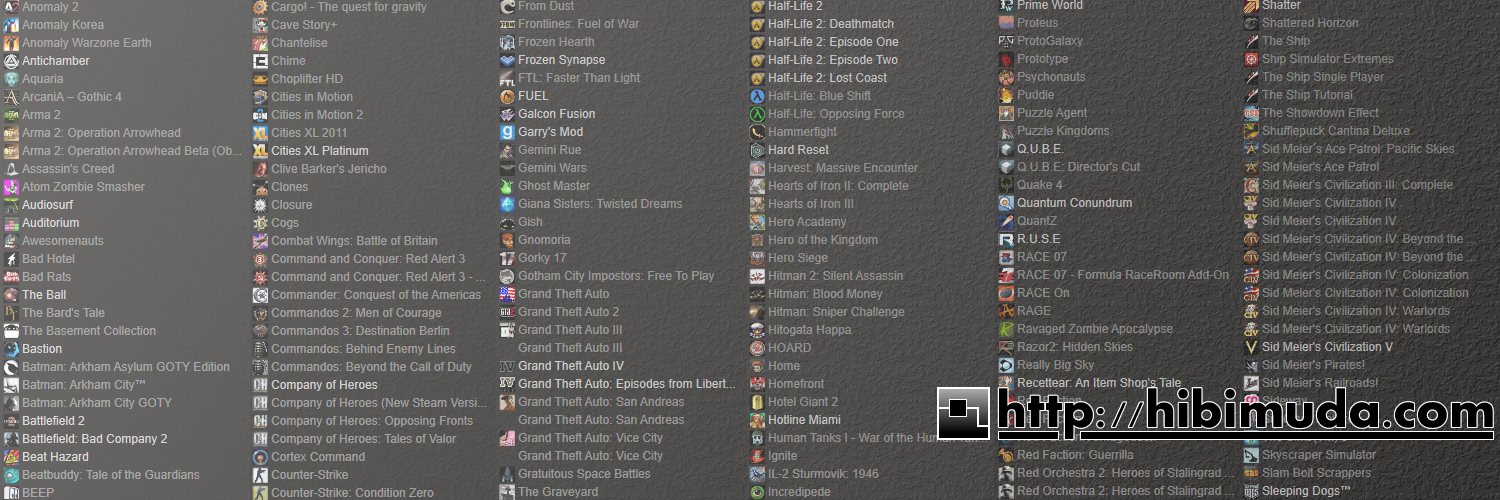Click the RAGE game icon

pos(1006,311)
